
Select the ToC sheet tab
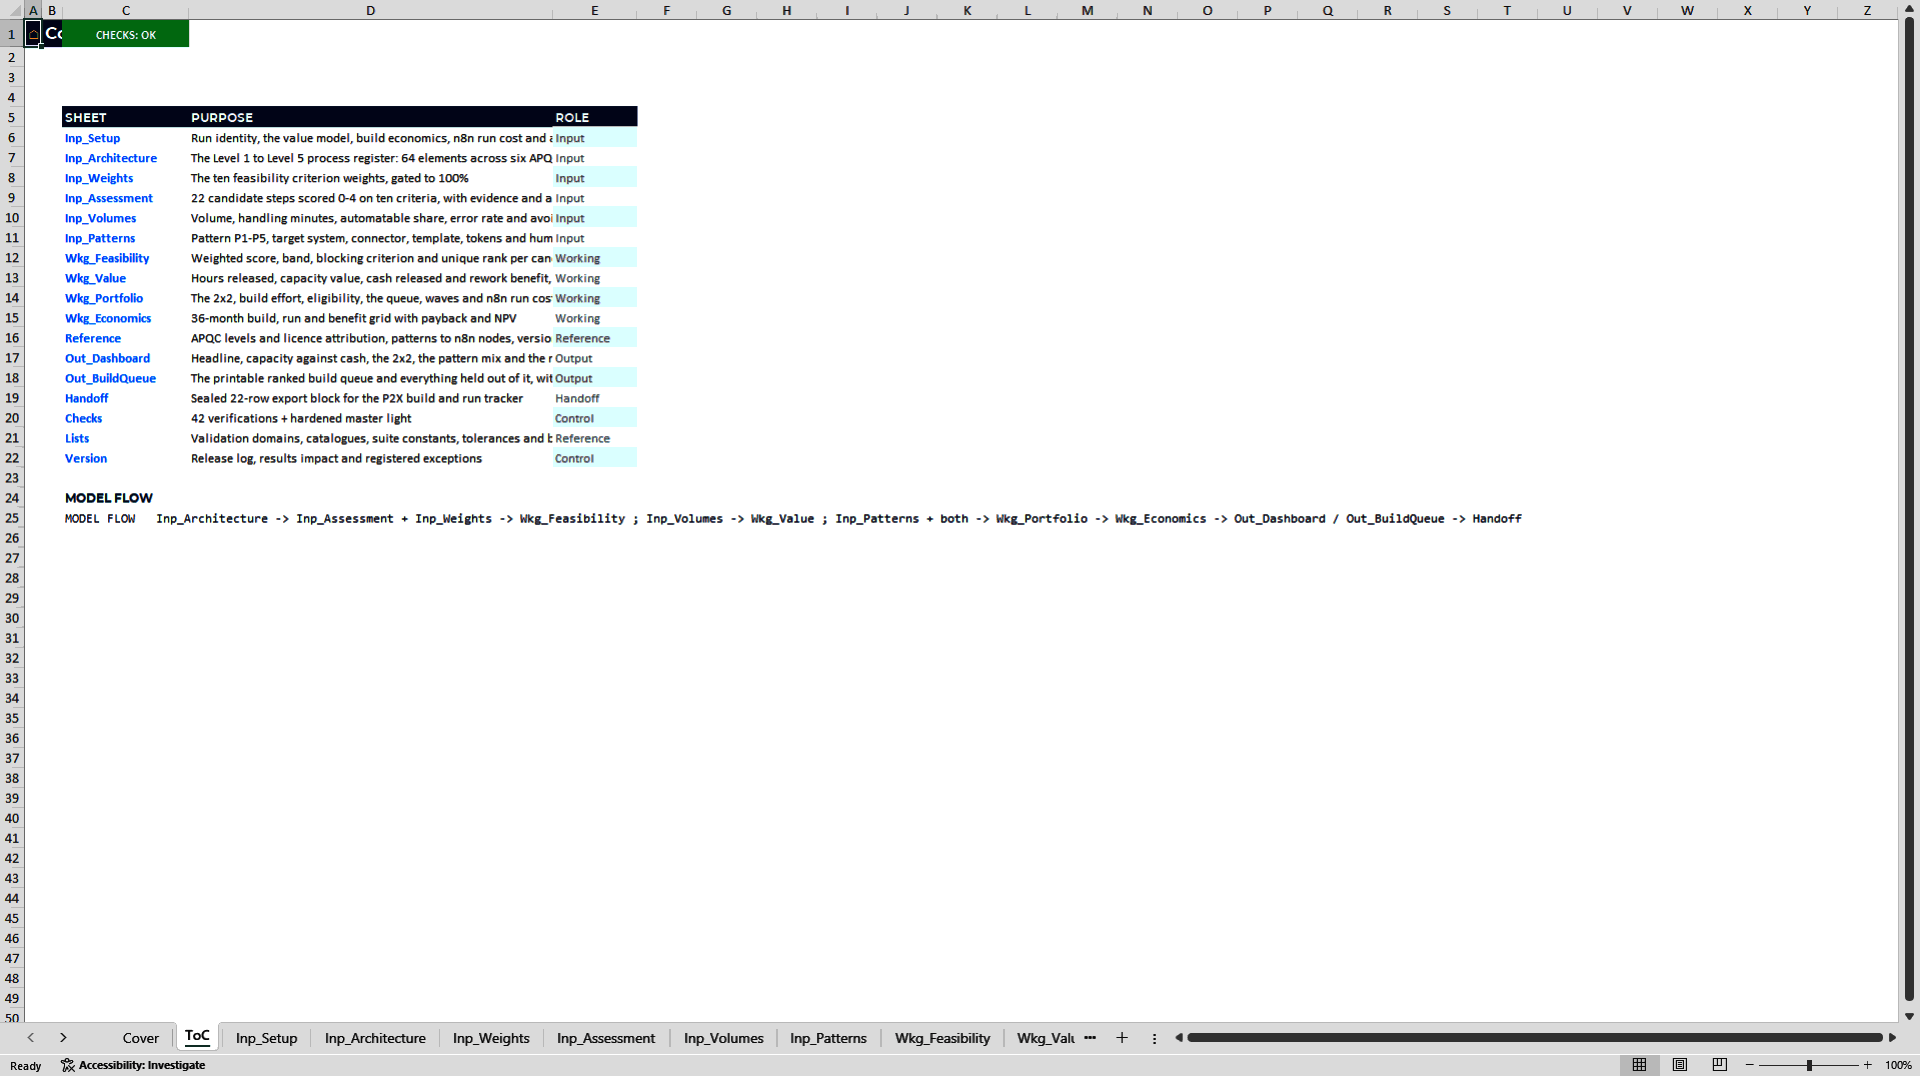[197, 1037]
